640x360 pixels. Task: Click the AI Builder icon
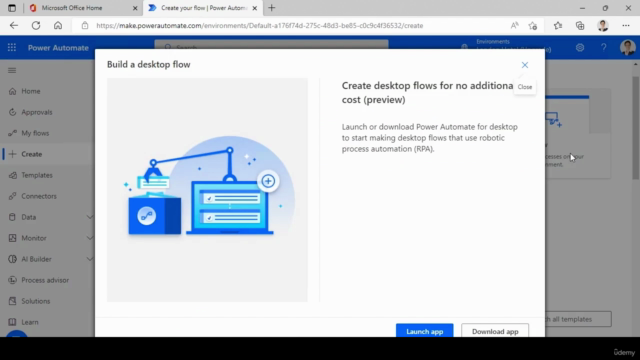click(x=12, y=259)
